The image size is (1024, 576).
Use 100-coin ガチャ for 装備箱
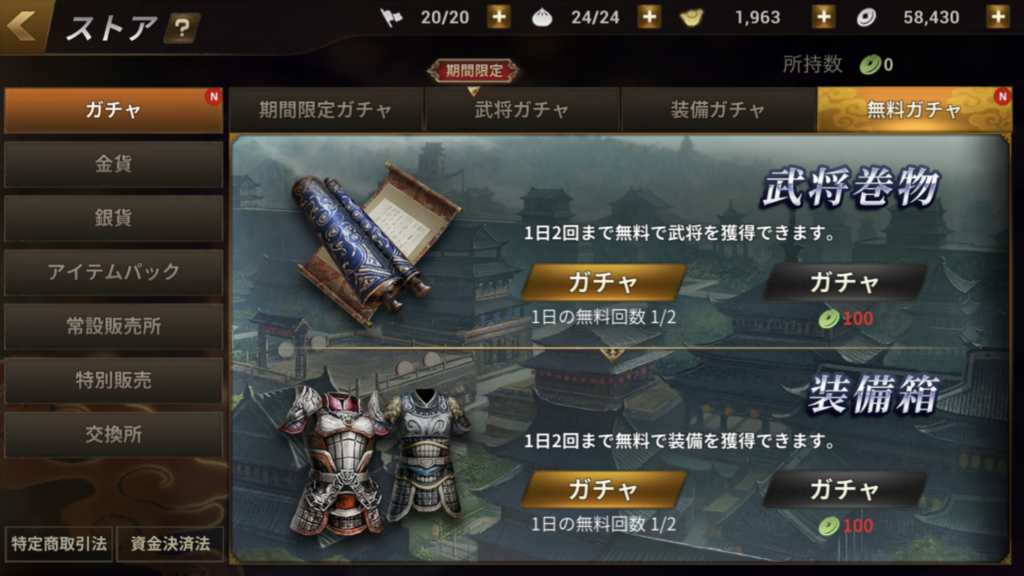(x=845, y=489)
